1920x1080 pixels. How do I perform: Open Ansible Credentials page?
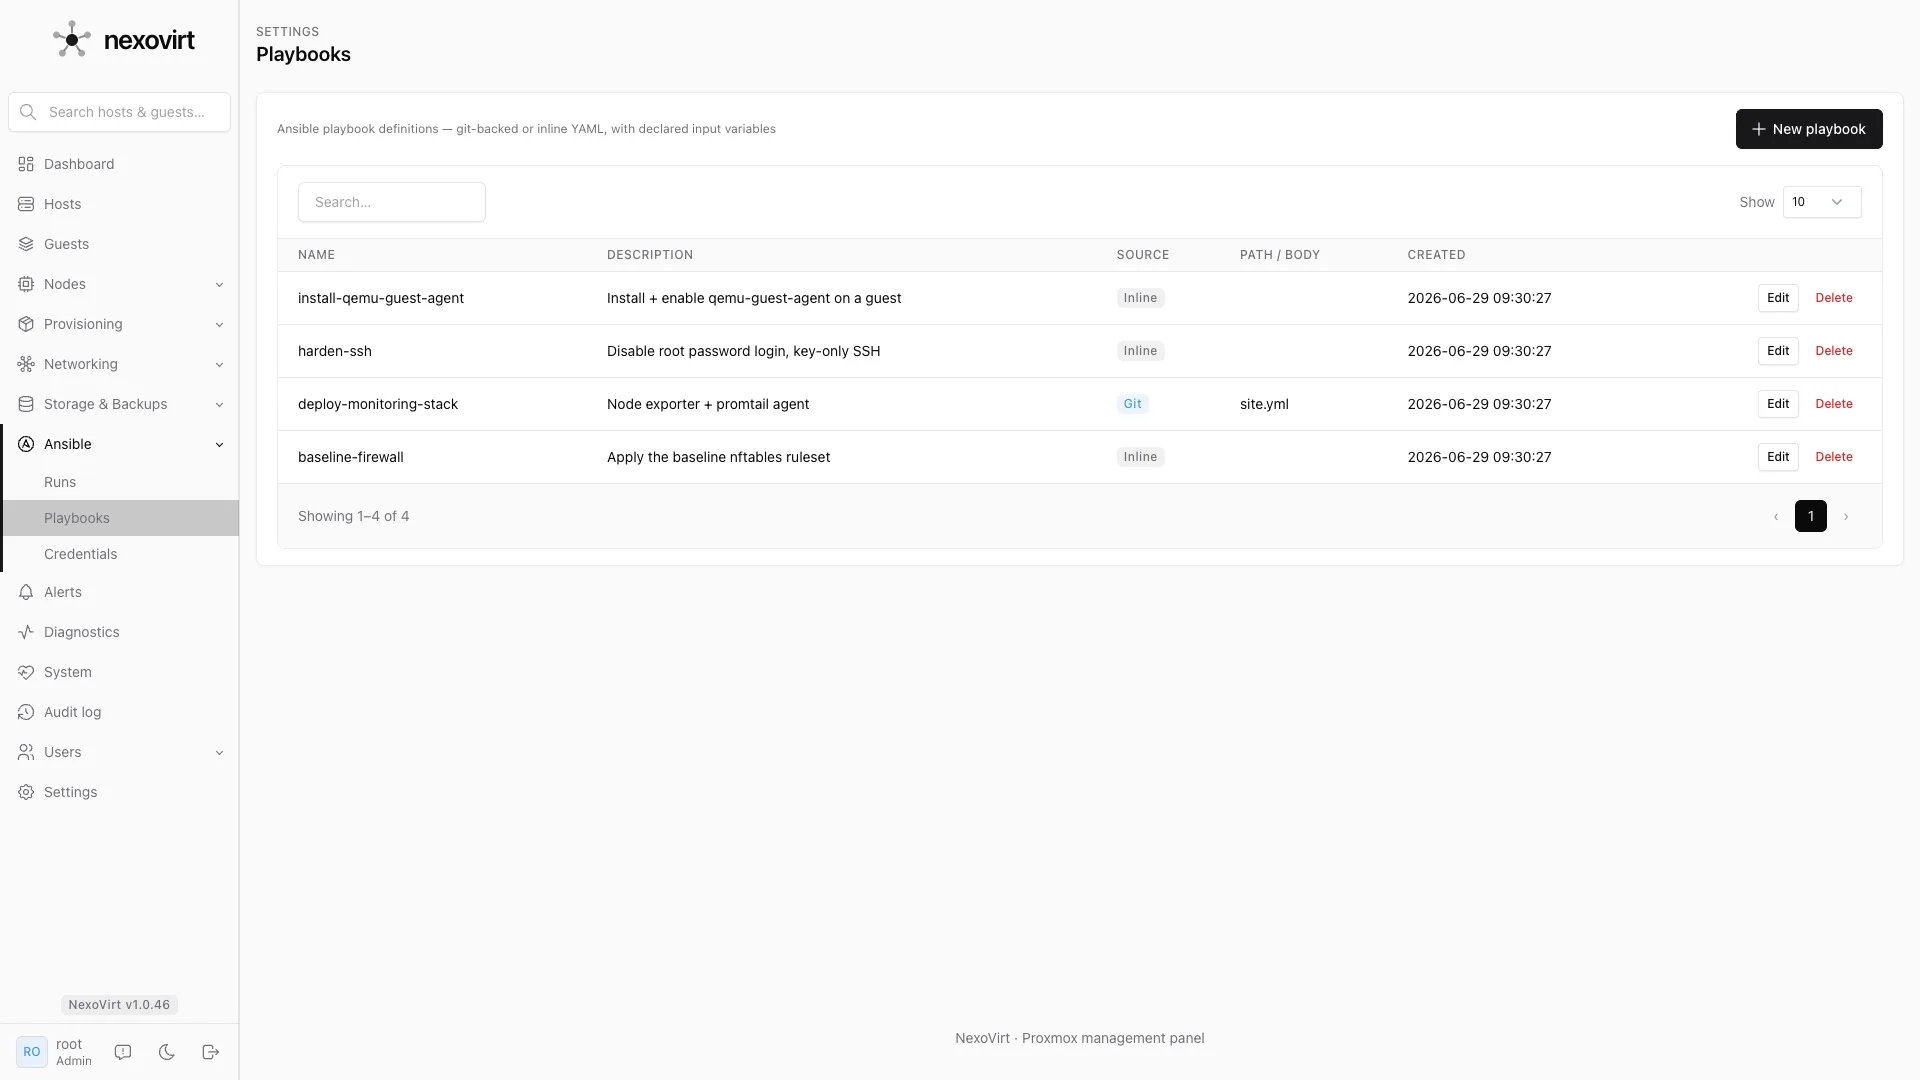click(x=121, y=554)
